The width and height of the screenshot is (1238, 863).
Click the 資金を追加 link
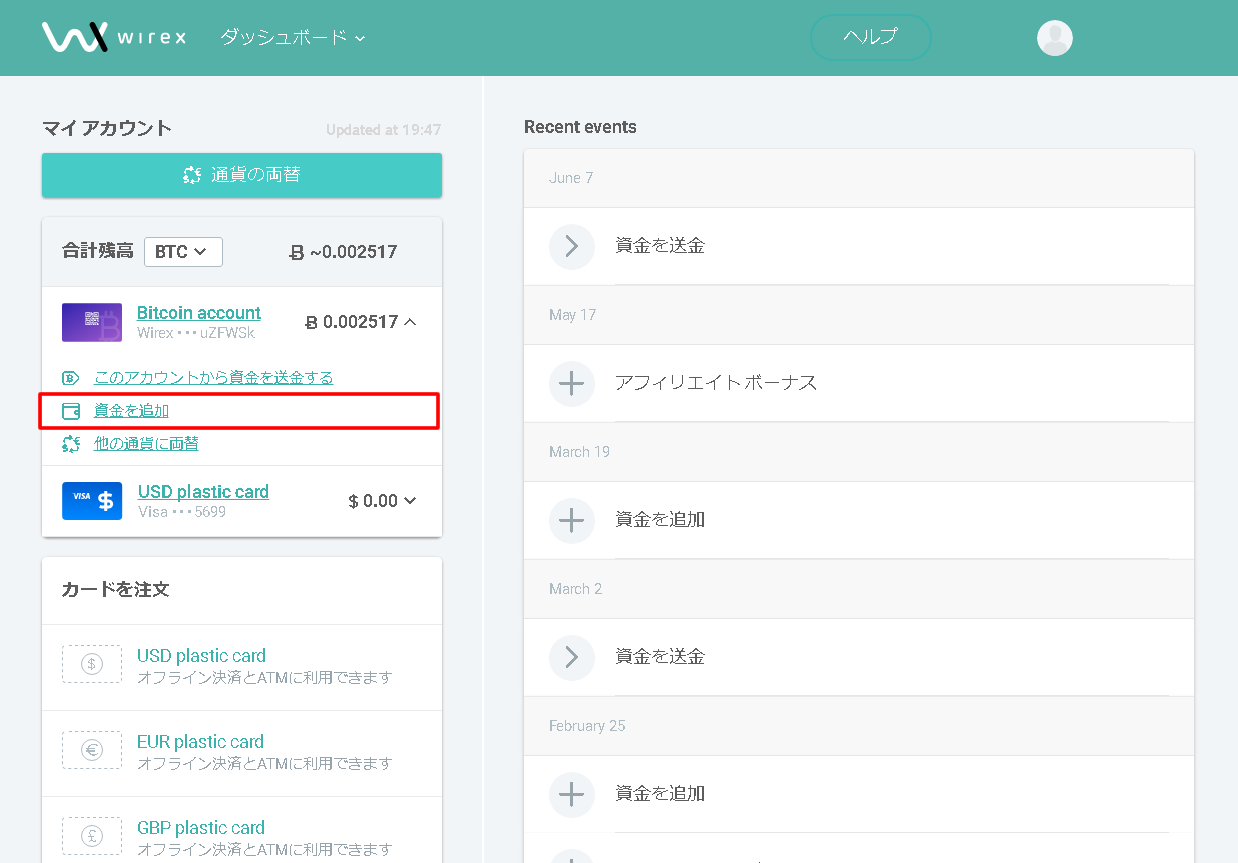[131, 411]
